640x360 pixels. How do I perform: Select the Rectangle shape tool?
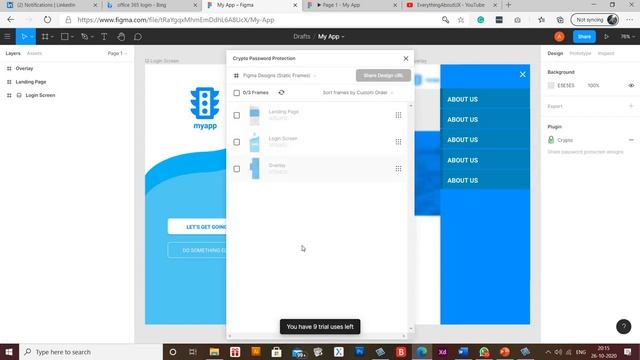point(64,37)
